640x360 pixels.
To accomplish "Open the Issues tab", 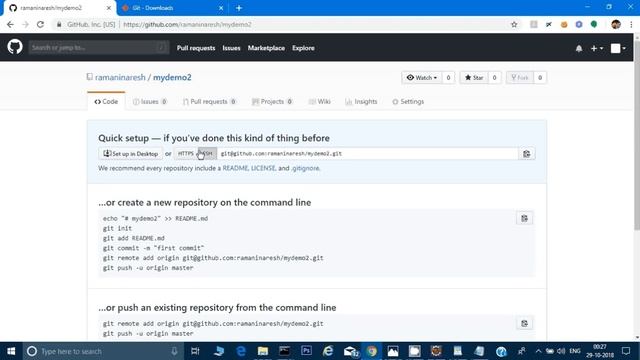I will pyautogui.click(x=150, y=102).
